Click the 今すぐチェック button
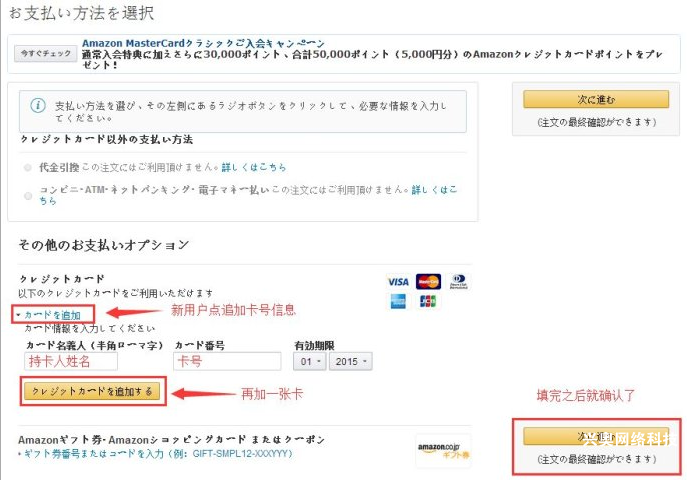This screenshot has width=687, height=480. pos(46,53)
